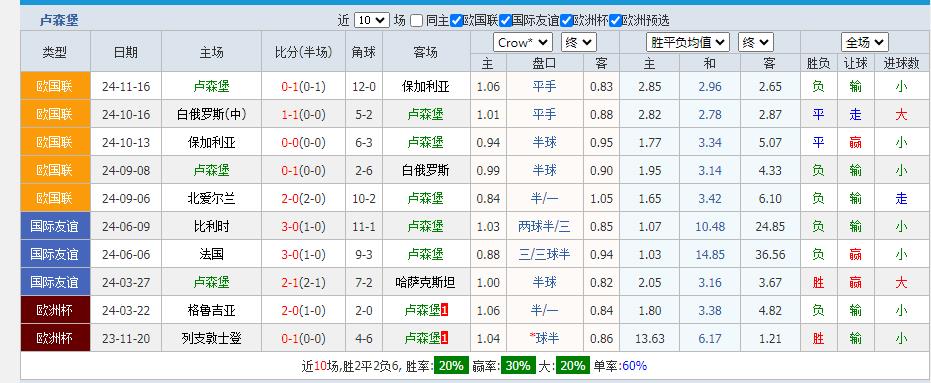Click opponent 保加利亚 in the away column
This screenshot has width=931, height=383.
coord(426,87)
